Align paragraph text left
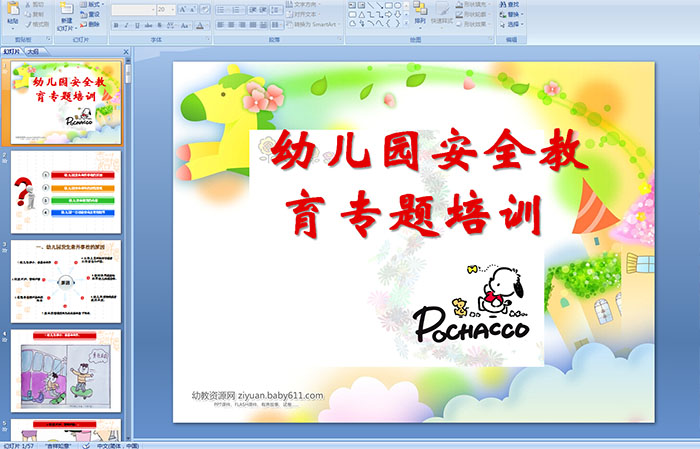The image size is (700, 449). tap(220, 25)
